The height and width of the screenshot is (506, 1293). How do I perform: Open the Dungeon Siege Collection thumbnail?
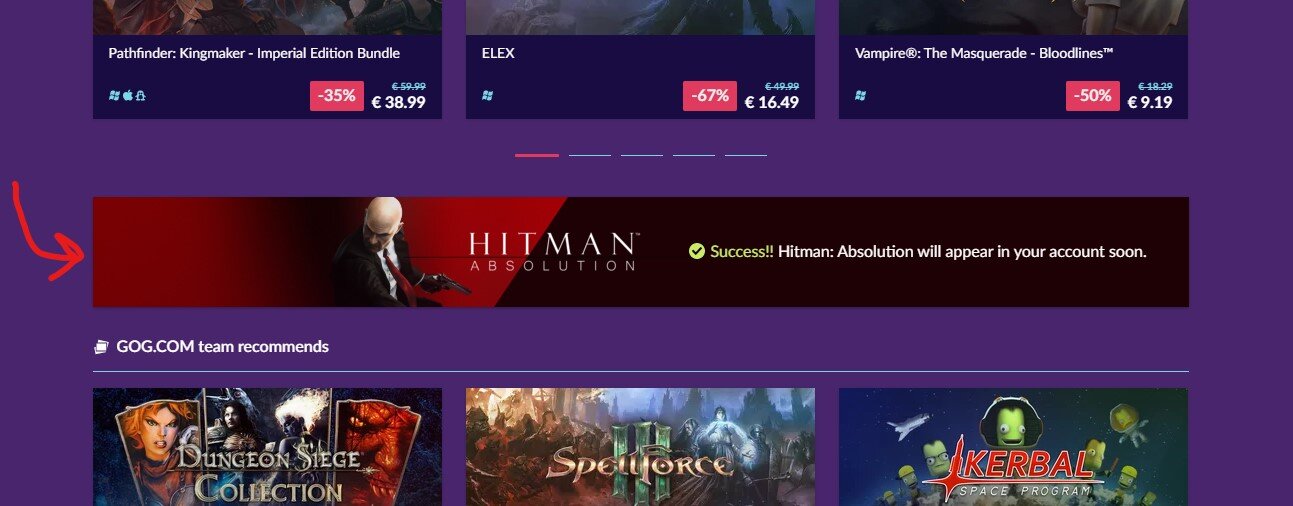pyautogui.click(x=267, y=447)
